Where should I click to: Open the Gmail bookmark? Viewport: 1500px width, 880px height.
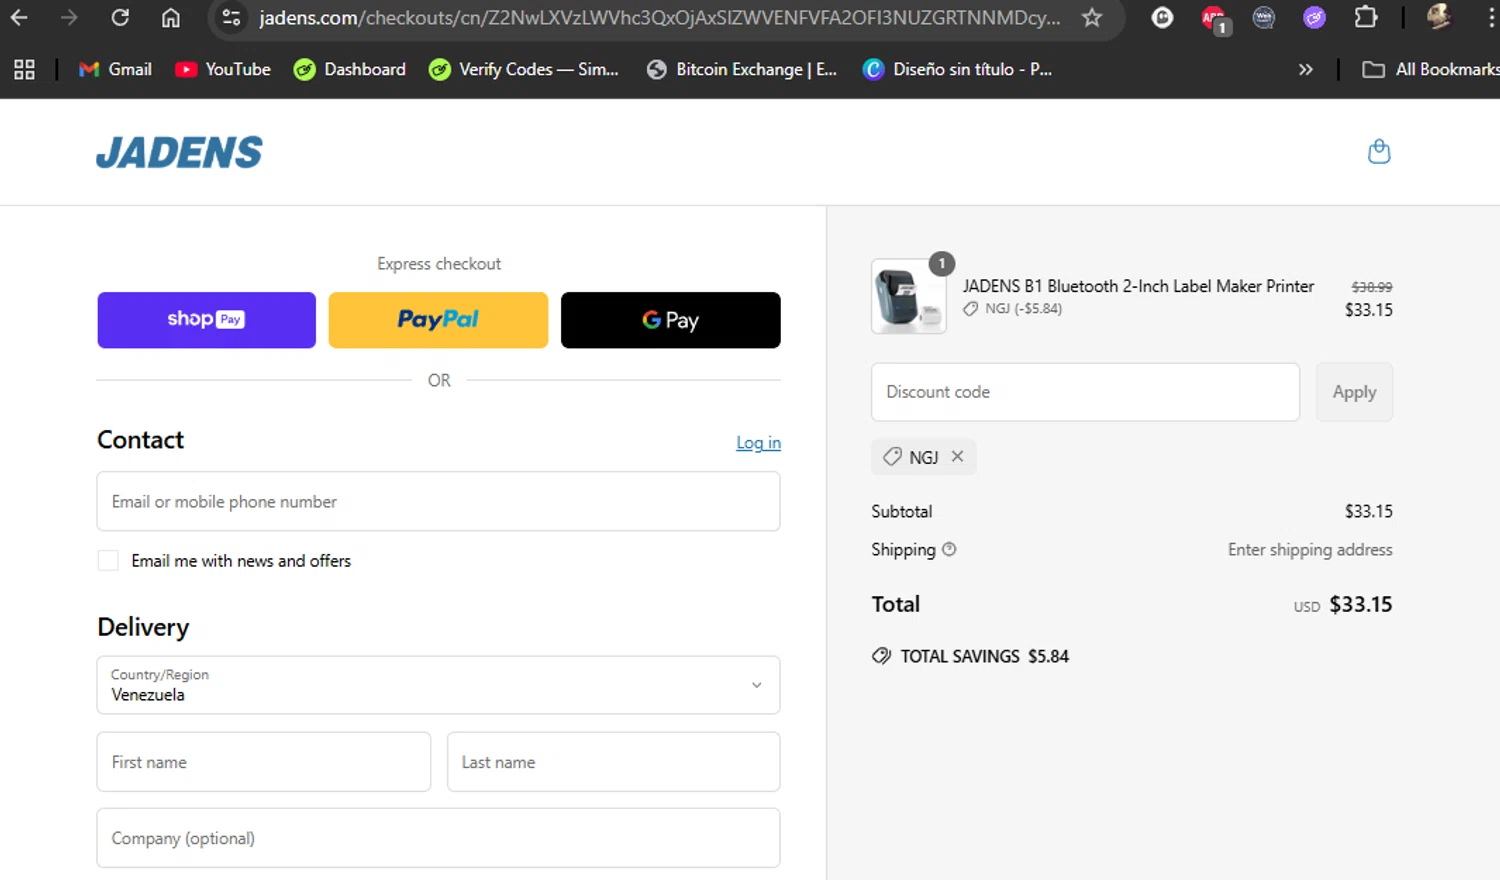(116, 69)
